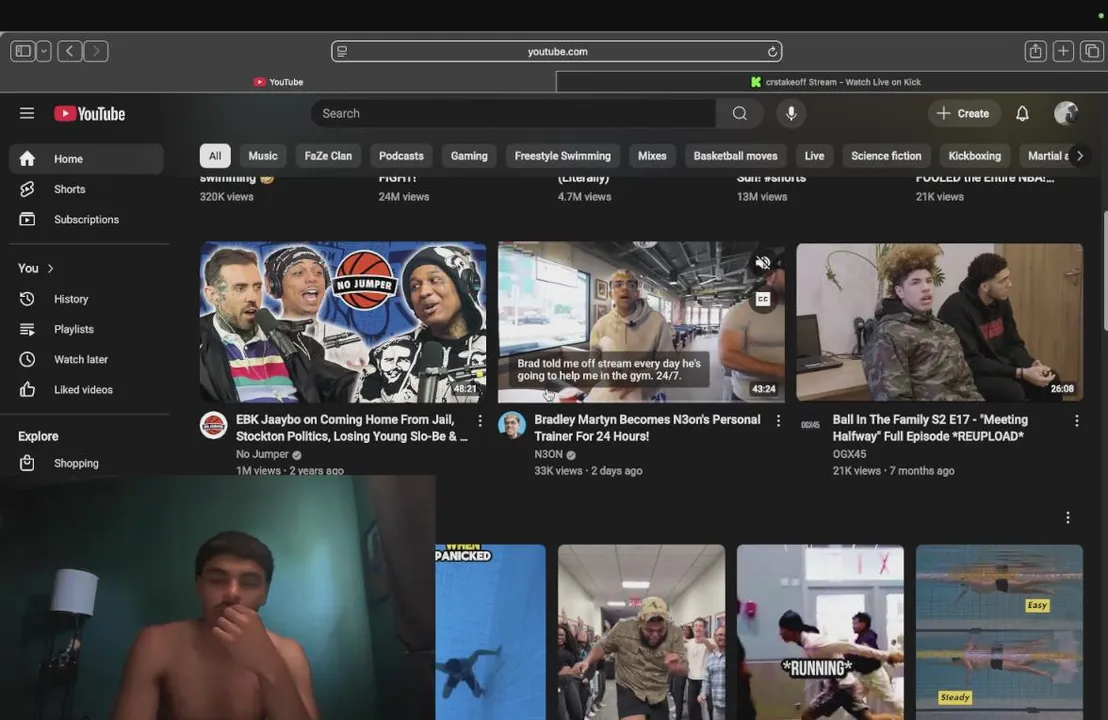Click the Create button
This screenshot has height=720, width=1108.
963,113
